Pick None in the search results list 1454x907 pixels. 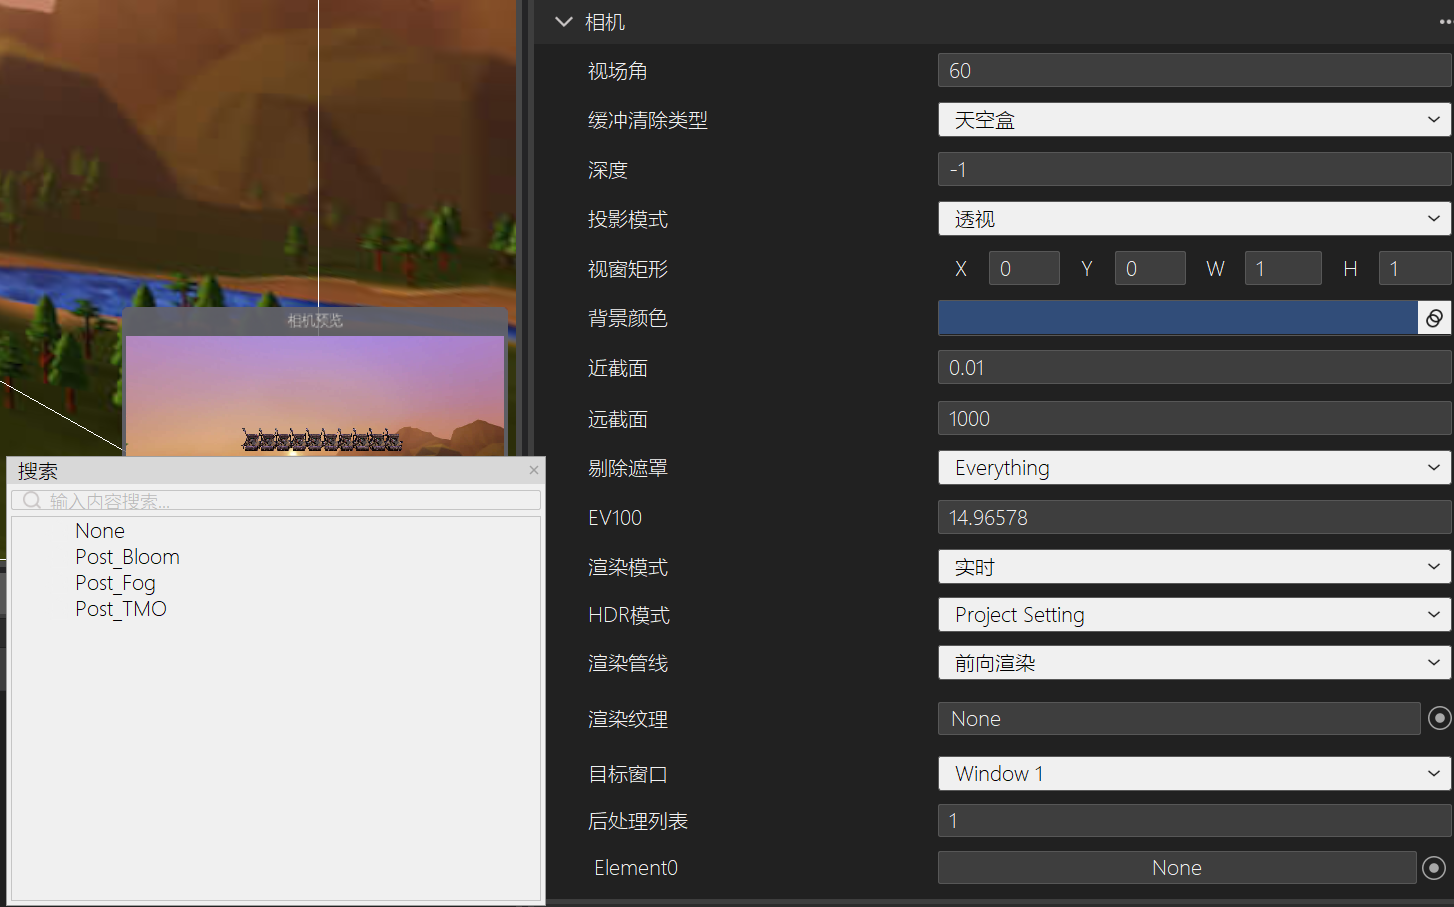(x=100, y=531)
